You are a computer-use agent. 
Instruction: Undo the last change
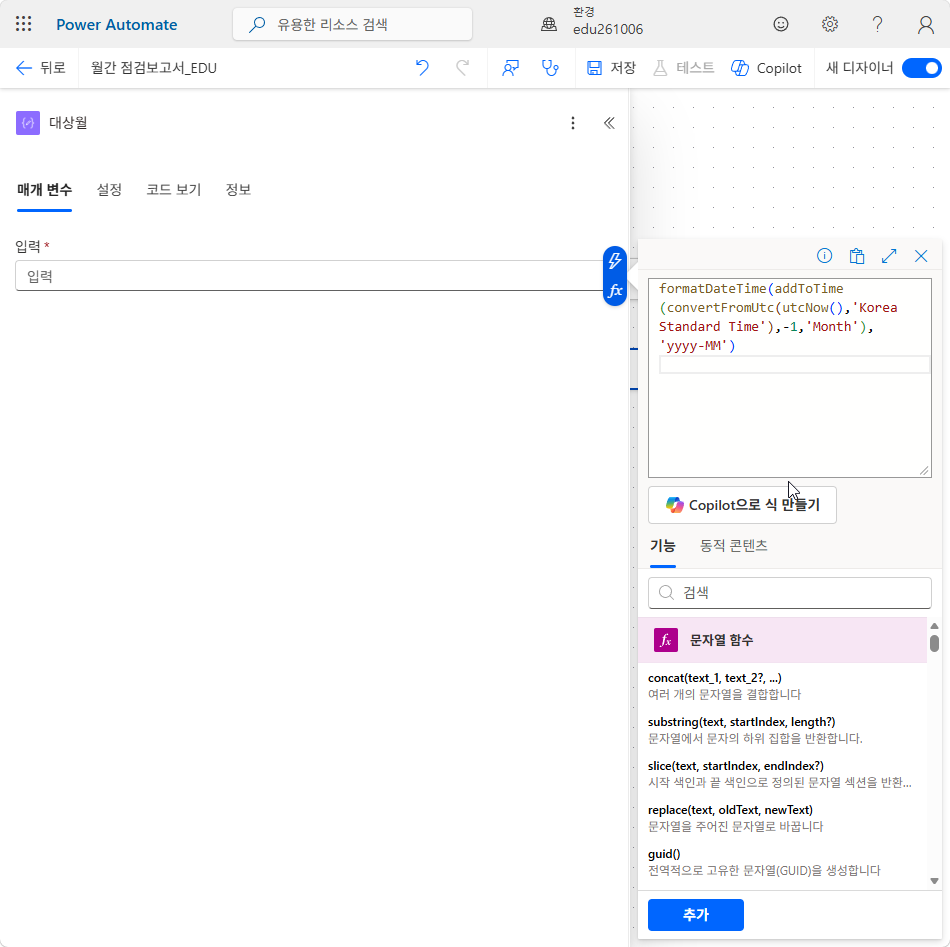422,68
